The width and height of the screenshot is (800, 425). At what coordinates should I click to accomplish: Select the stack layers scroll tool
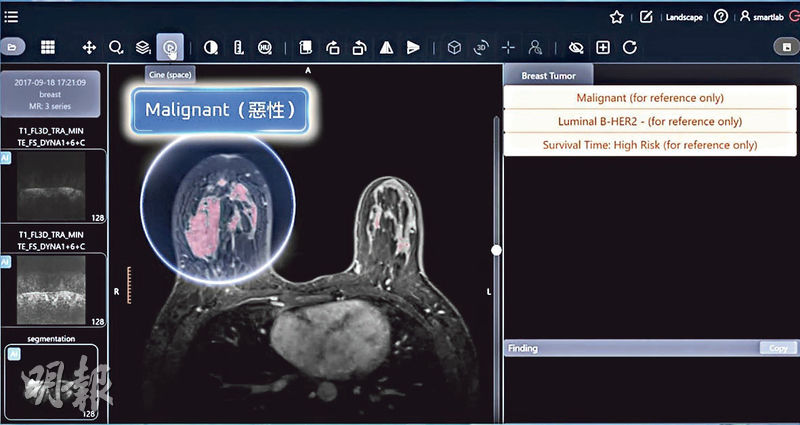(x=143, y=47)
